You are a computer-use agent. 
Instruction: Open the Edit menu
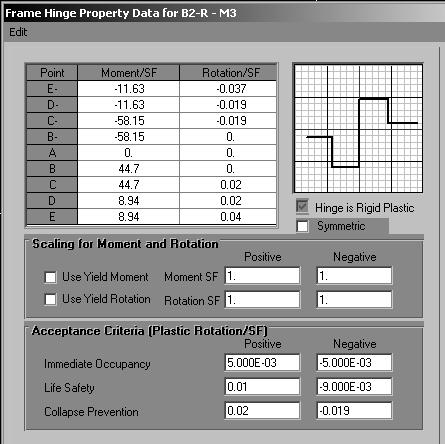18,32
